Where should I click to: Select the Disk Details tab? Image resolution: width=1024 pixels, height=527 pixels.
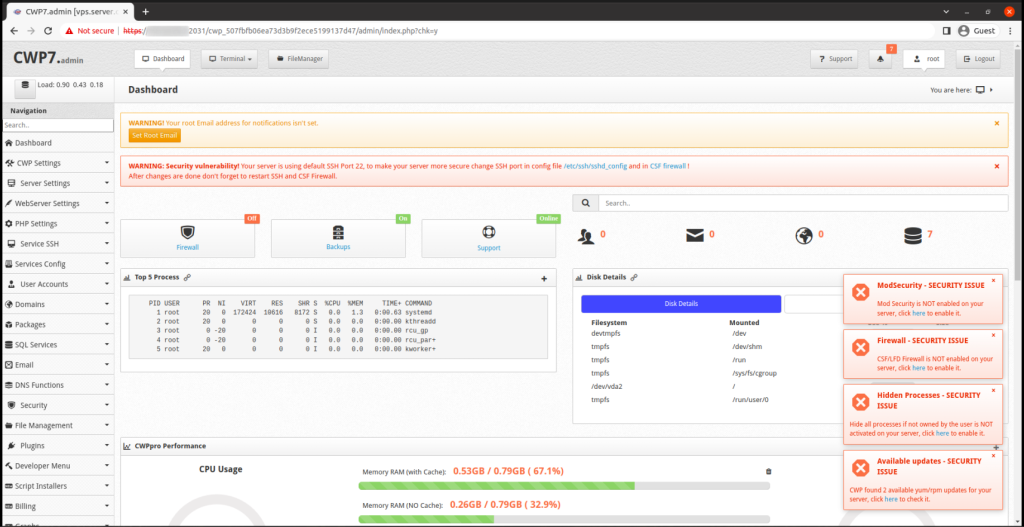(x=681, y=304)
